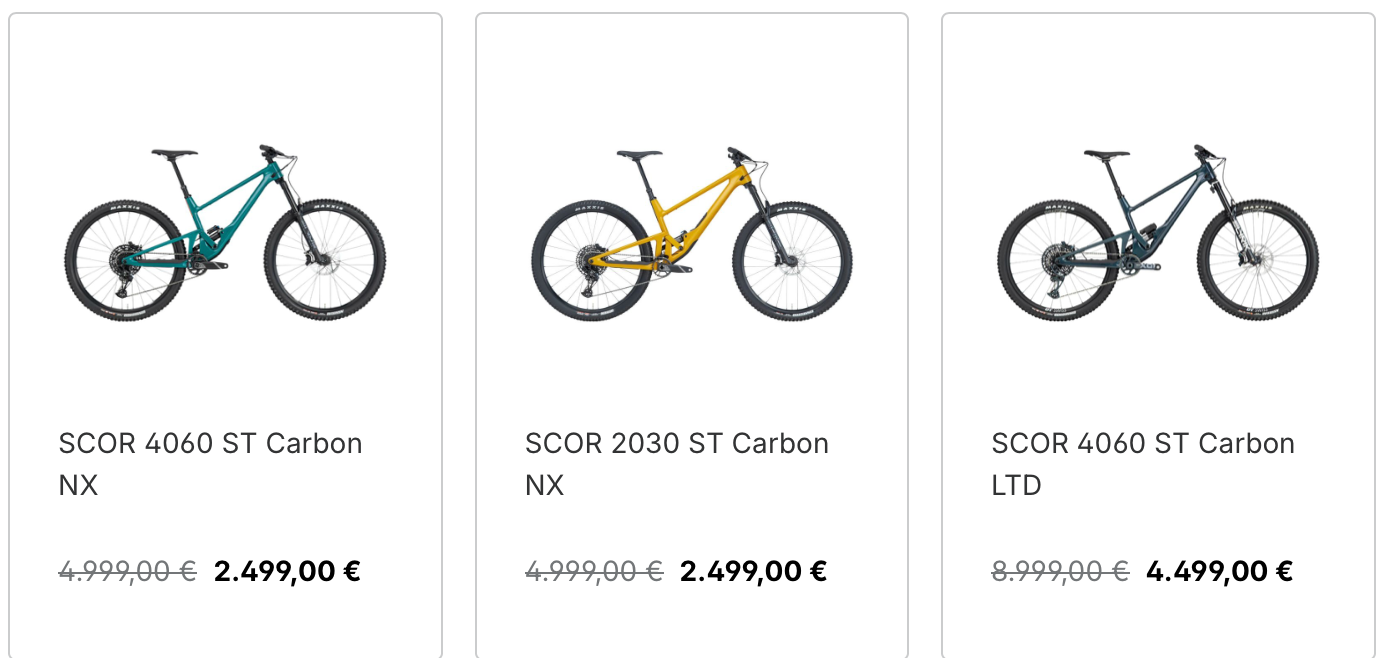
Task: Open the teal SCOR 4060 ST bike image
Action: coord(225,233)
